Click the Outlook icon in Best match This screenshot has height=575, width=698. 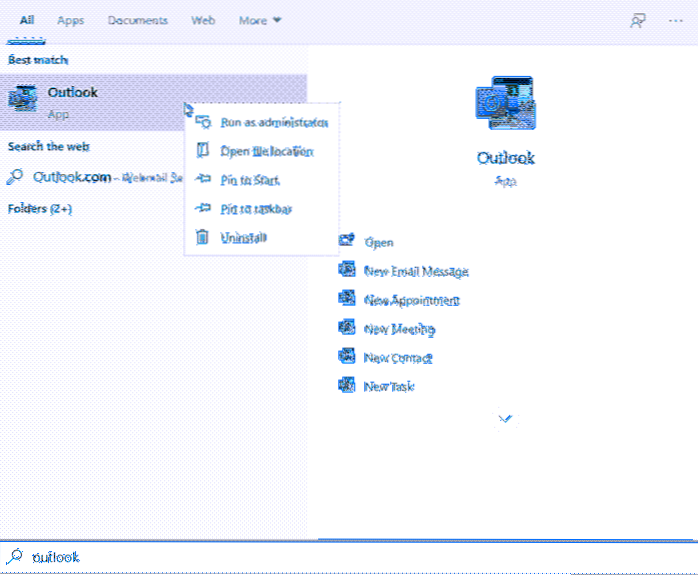click(23, 99)
